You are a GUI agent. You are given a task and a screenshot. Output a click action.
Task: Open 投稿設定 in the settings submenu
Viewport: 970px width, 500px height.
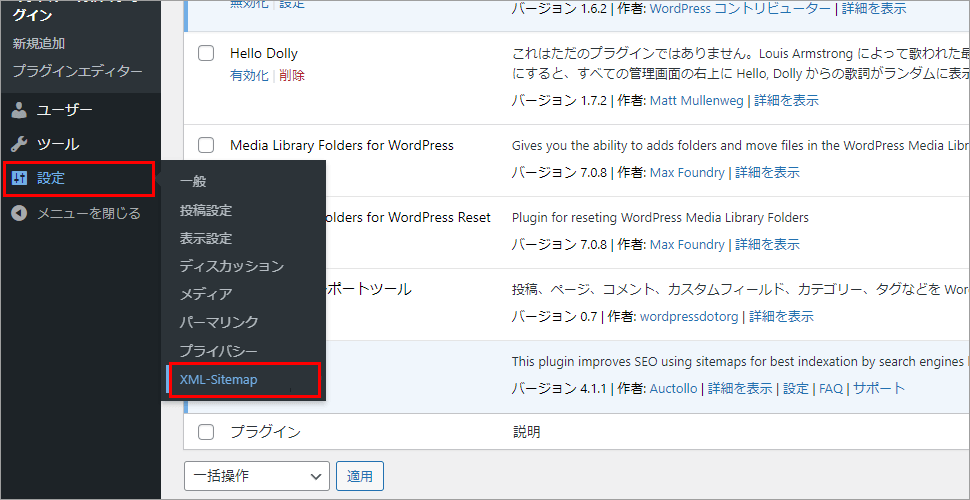click(x=206, y=210)
